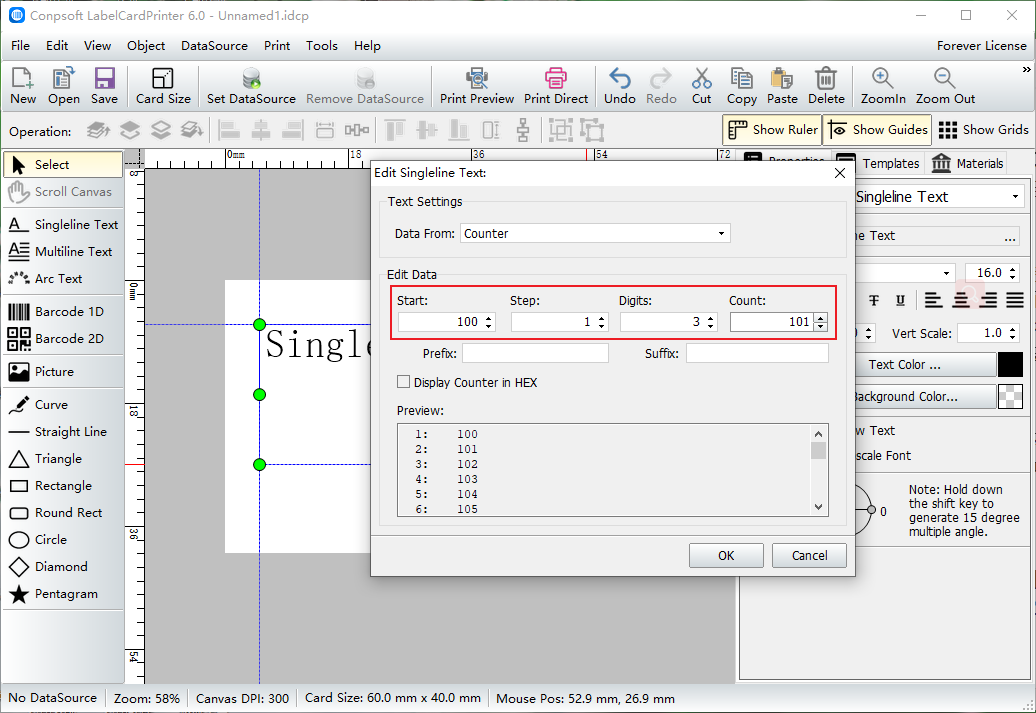Paste from clipboard icon
1036x713 pixels.
(x=782, y=86)
